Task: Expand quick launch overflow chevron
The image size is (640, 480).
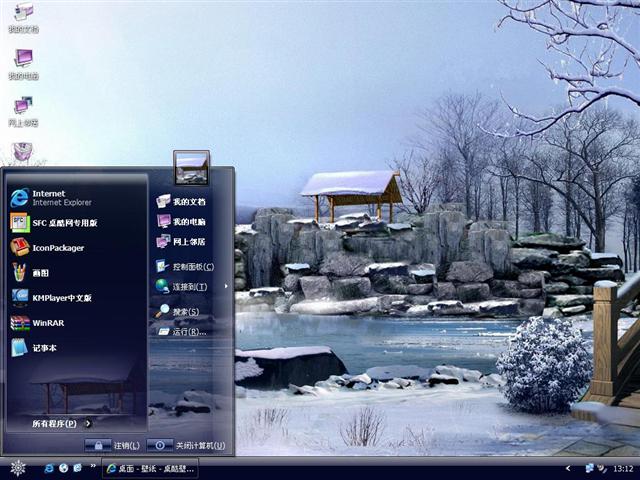Action: [x=93, y=466]
